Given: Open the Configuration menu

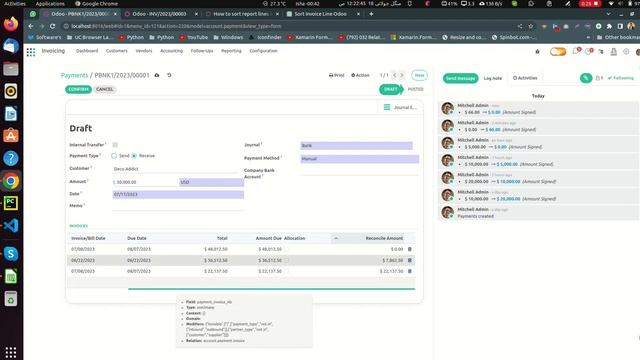Looking at the screenshot, I should [263, 51].
